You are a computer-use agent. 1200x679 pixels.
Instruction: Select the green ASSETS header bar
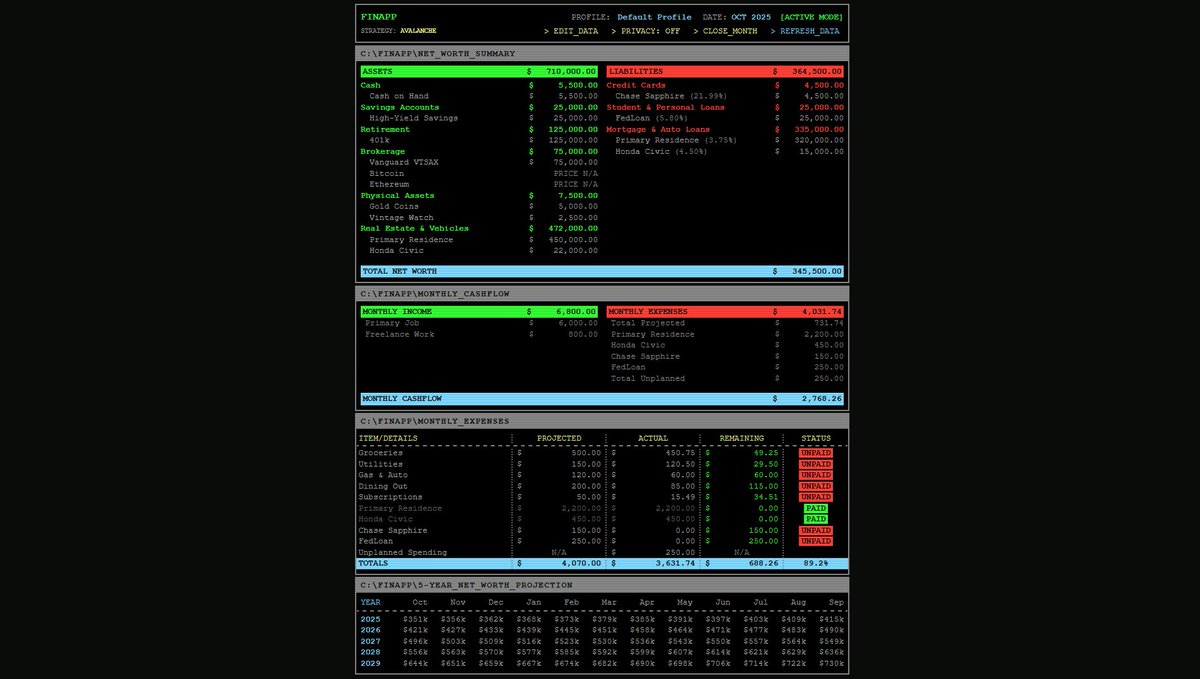479,72
